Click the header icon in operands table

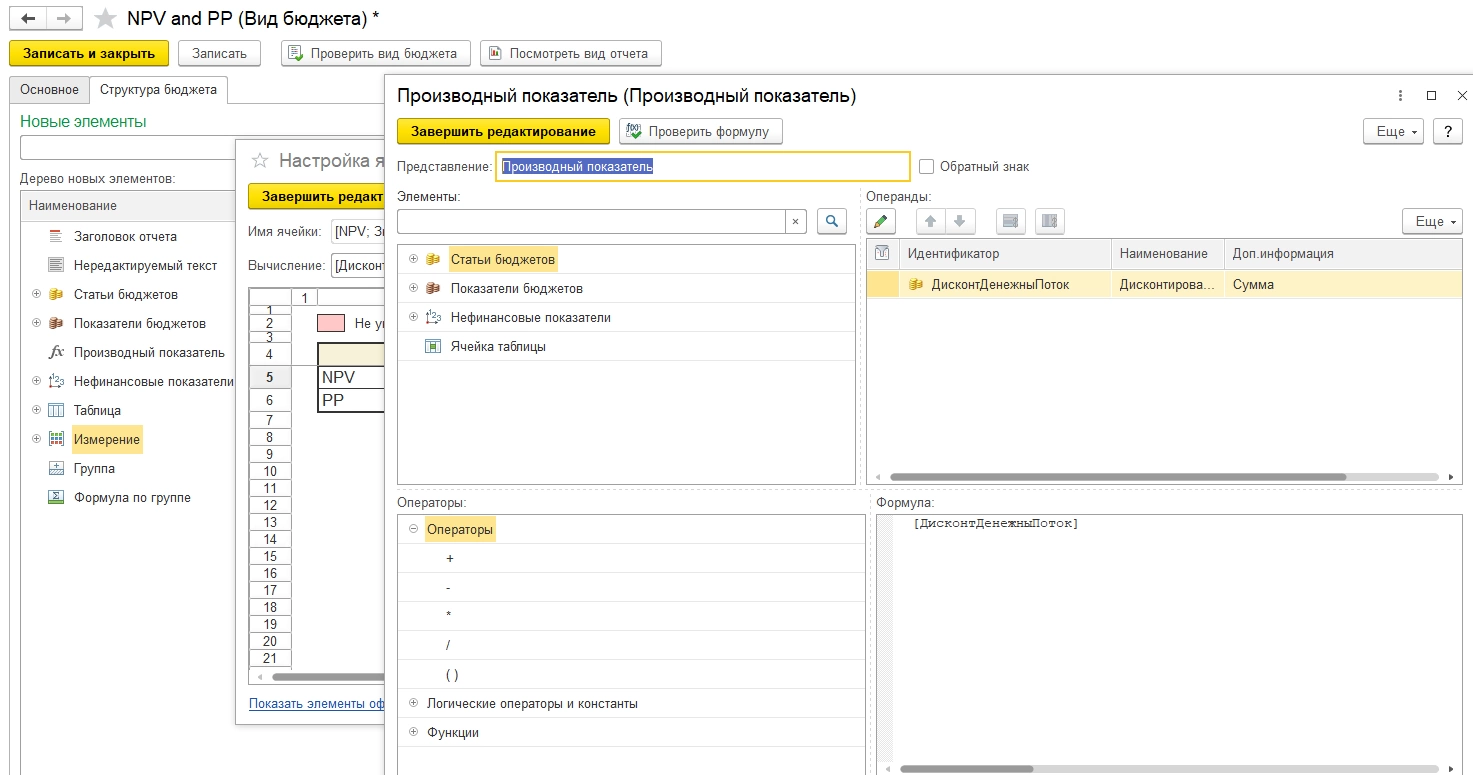(881, 254)
